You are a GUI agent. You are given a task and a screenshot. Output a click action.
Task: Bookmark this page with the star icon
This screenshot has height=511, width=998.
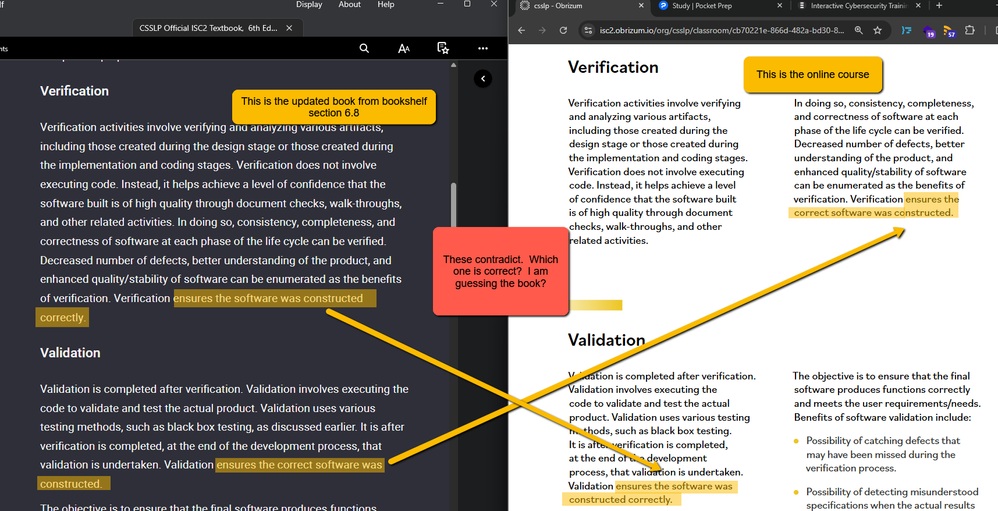click(877, 31)
